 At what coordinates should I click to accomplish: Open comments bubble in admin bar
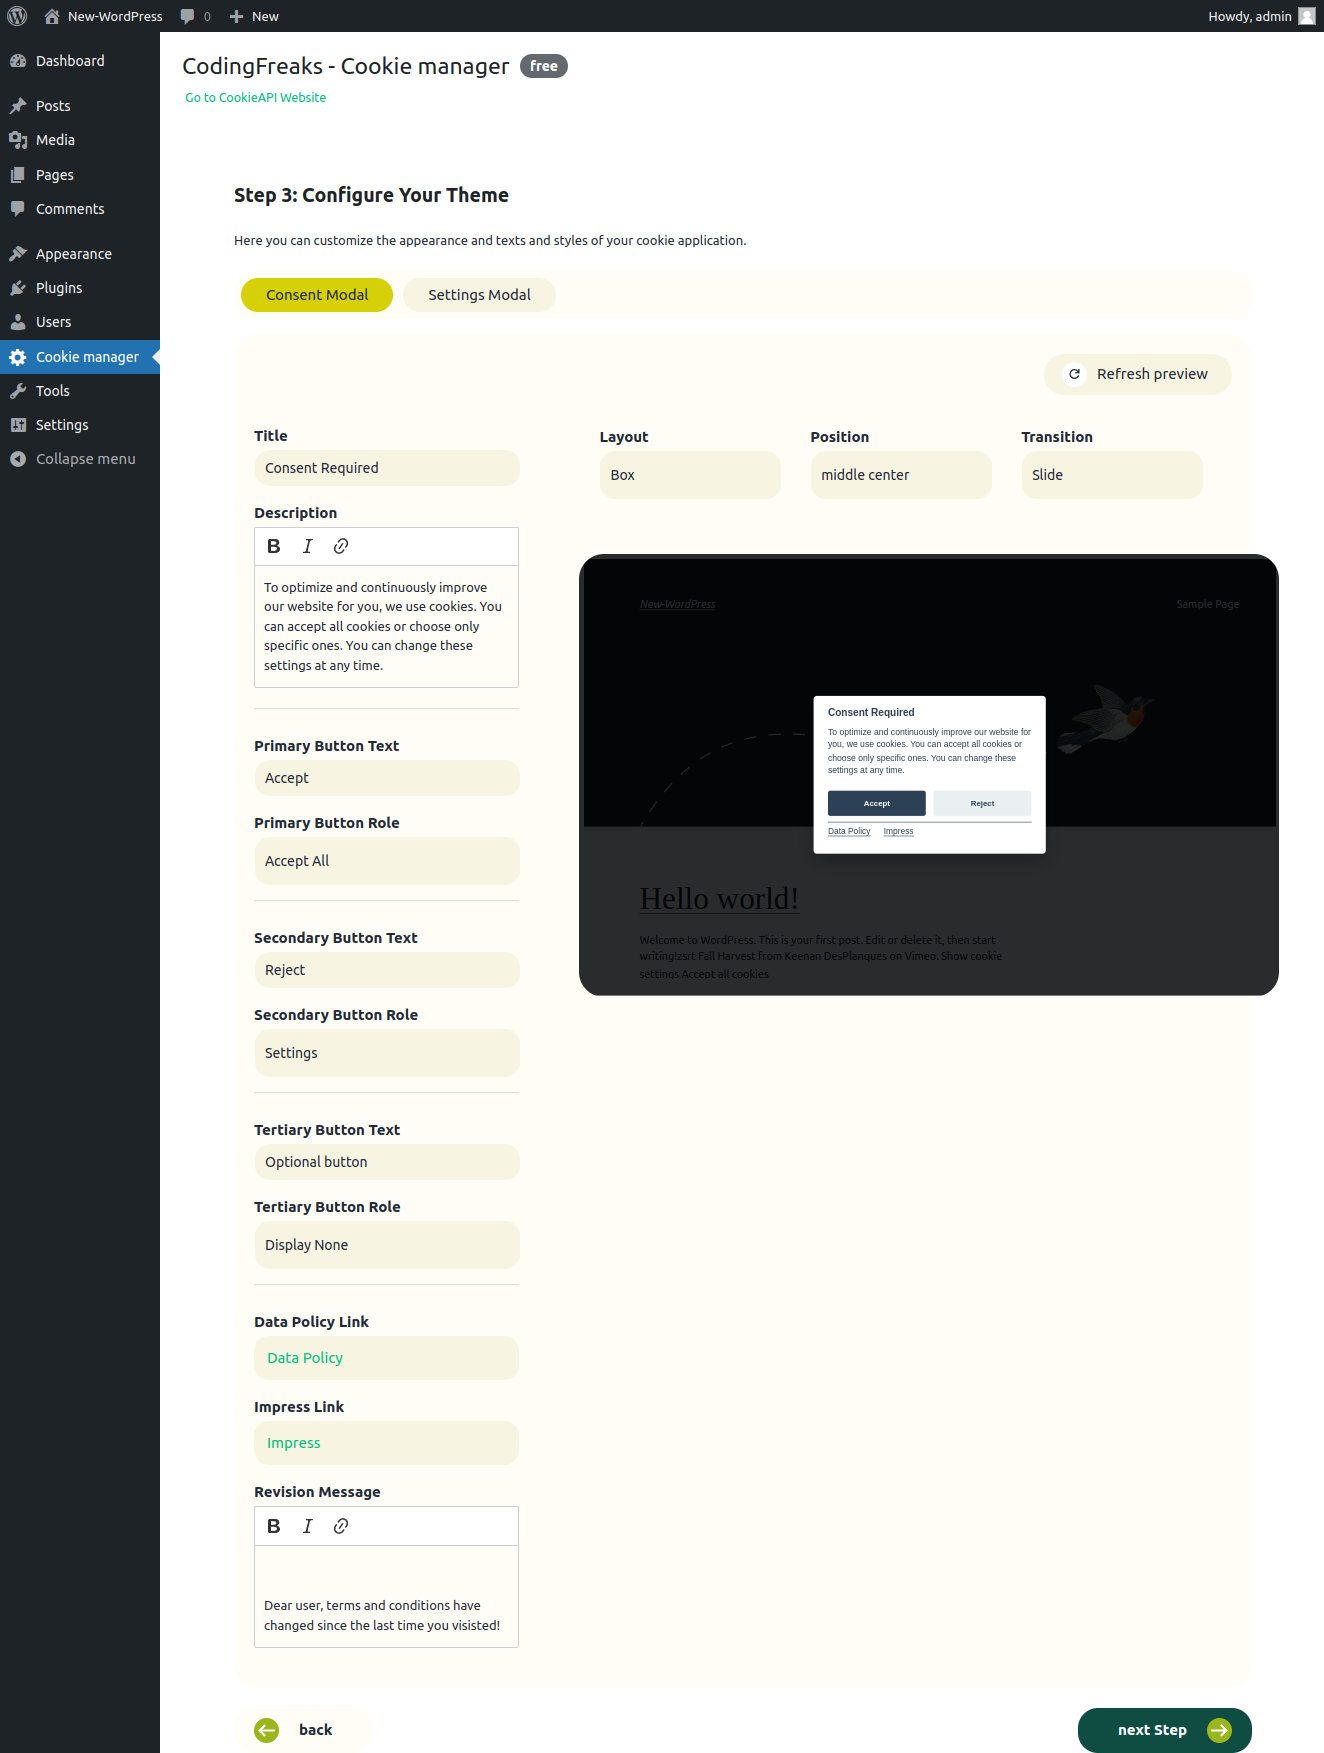(x=195, y=16)
